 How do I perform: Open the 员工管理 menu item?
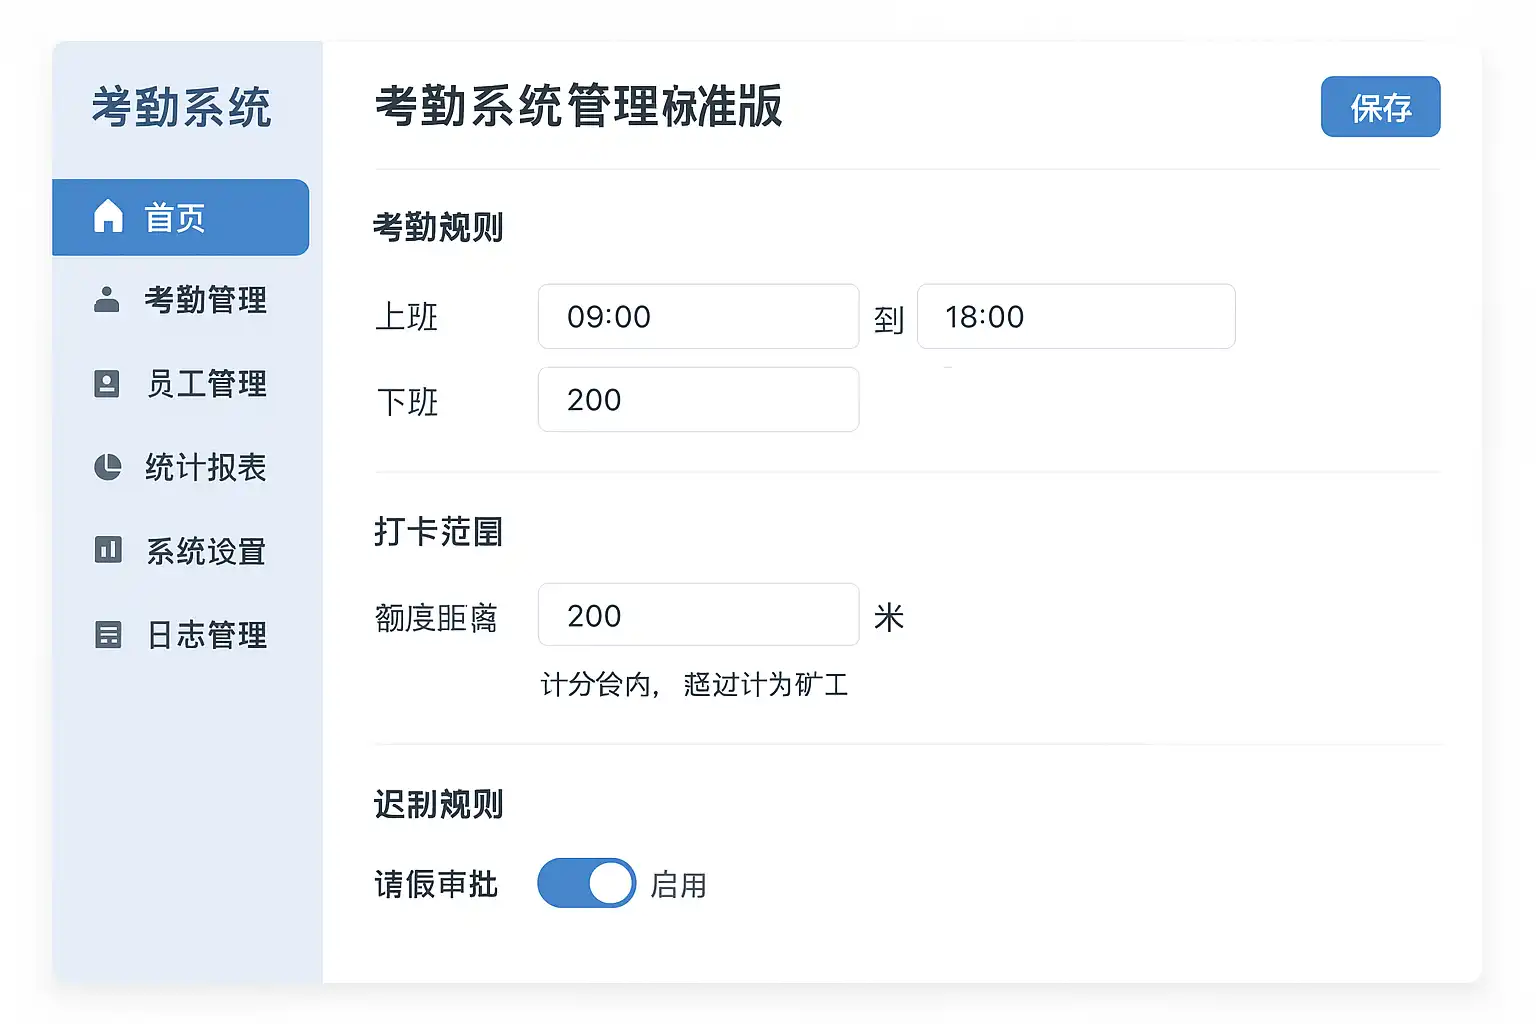206,384
